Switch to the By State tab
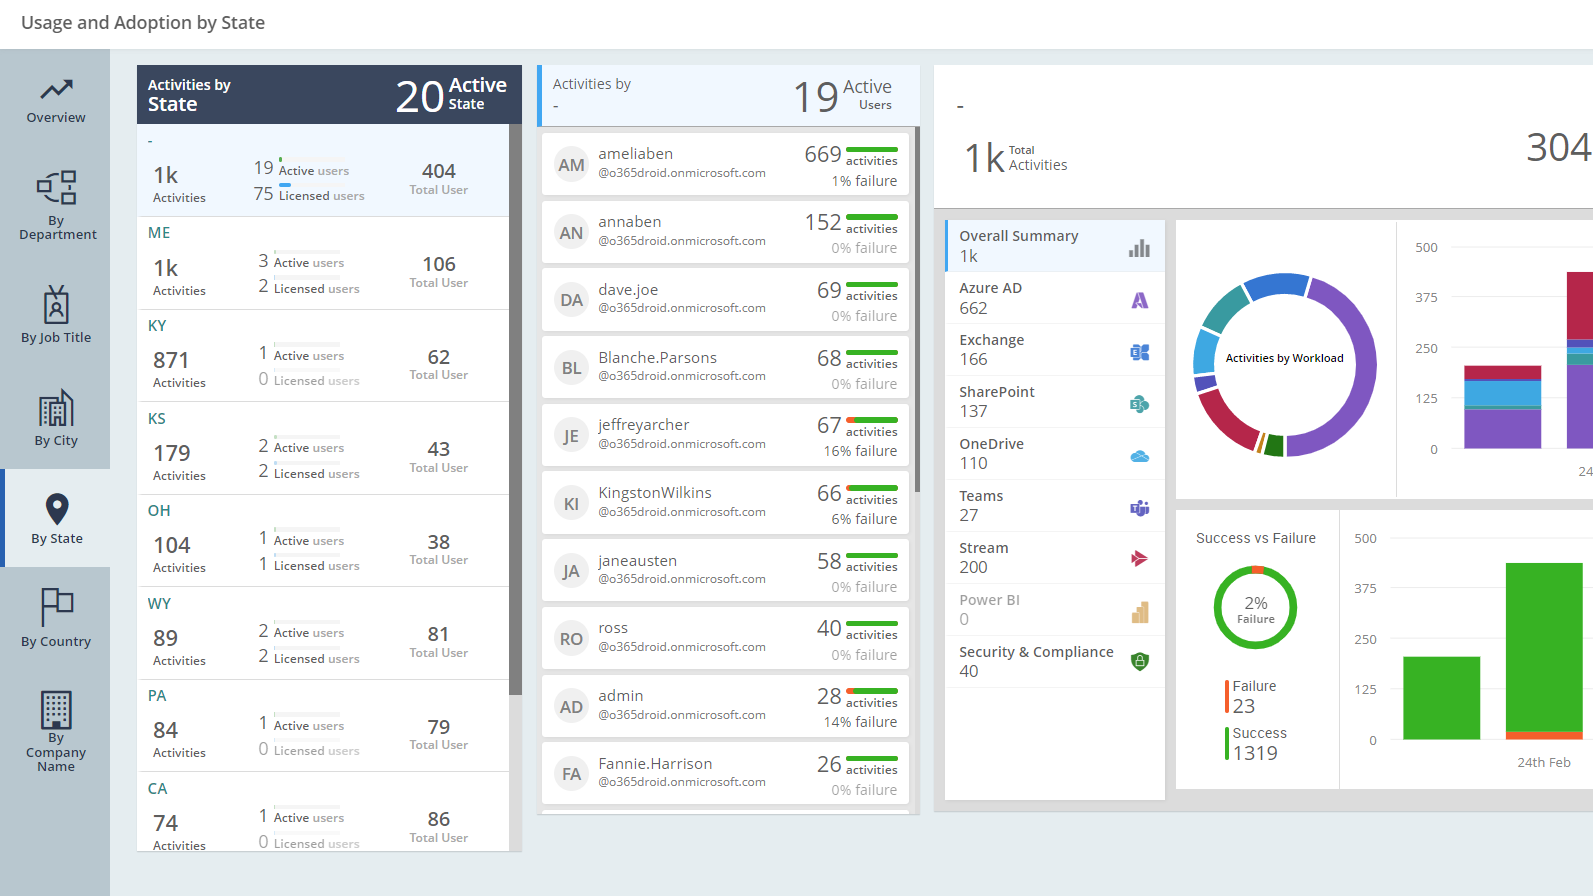The height and width of the screenshot is (896, 1593). (56, 518)
